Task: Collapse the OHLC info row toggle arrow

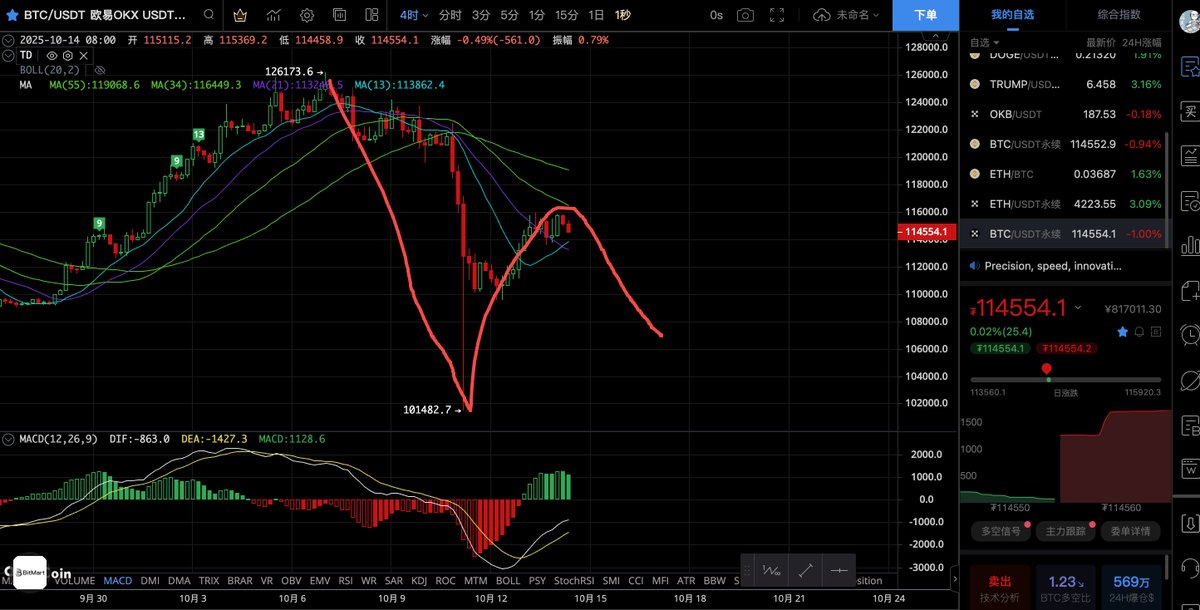Action: point(8,40)
